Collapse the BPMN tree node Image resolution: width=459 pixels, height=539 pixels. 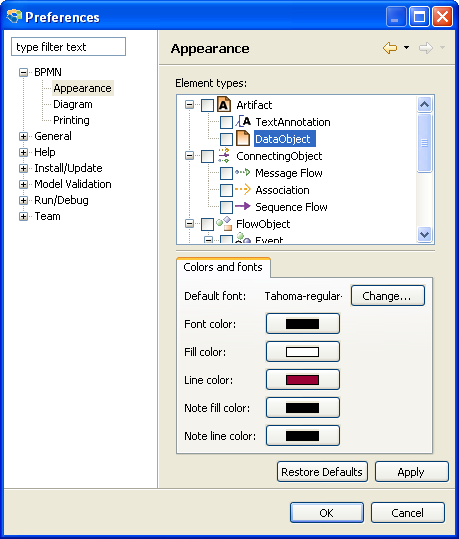[23, 73]
